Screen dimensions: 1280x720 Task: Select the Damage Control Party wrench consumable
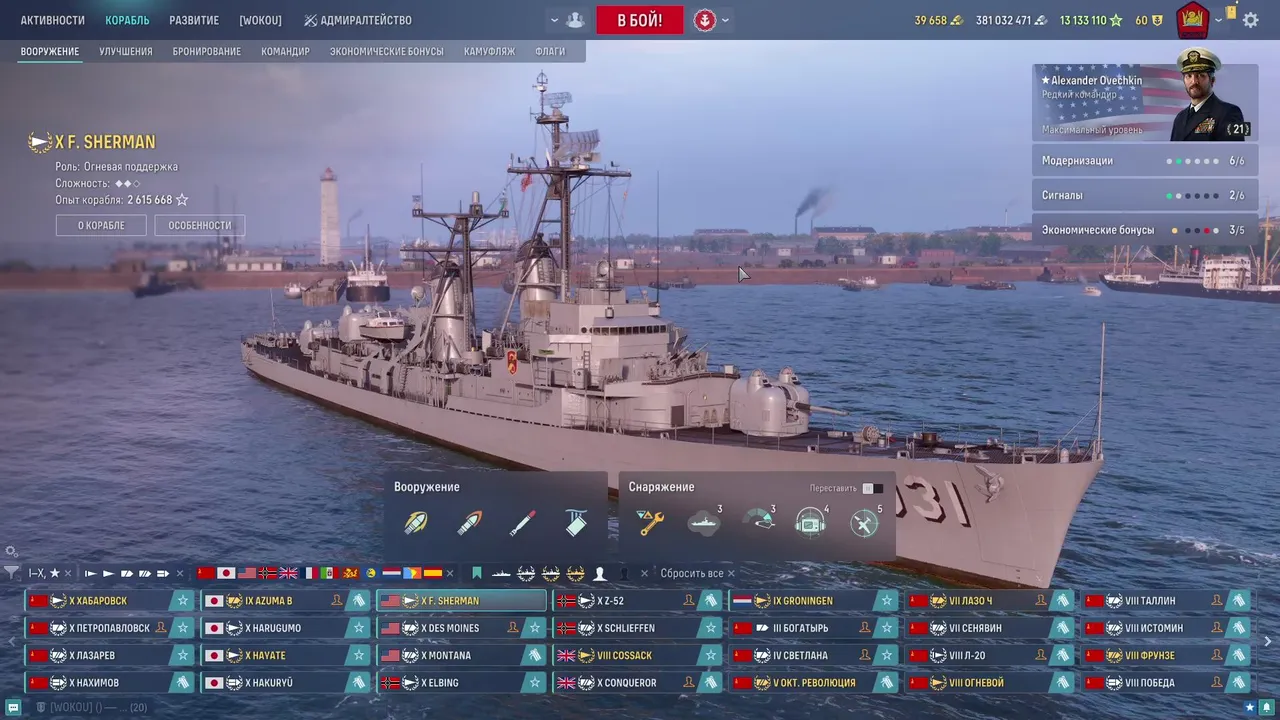[x=651, y=523]
